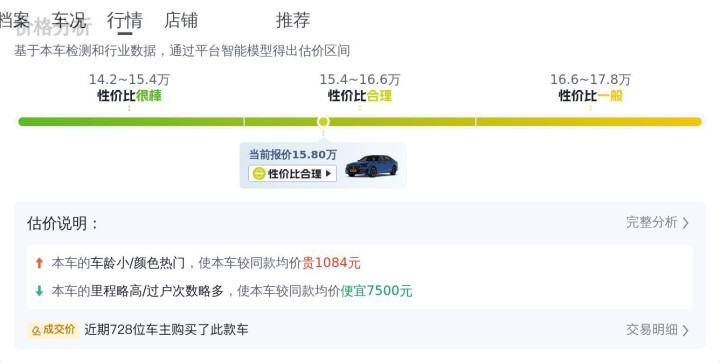Click the red up-arrow price icon

pos(39,263)
